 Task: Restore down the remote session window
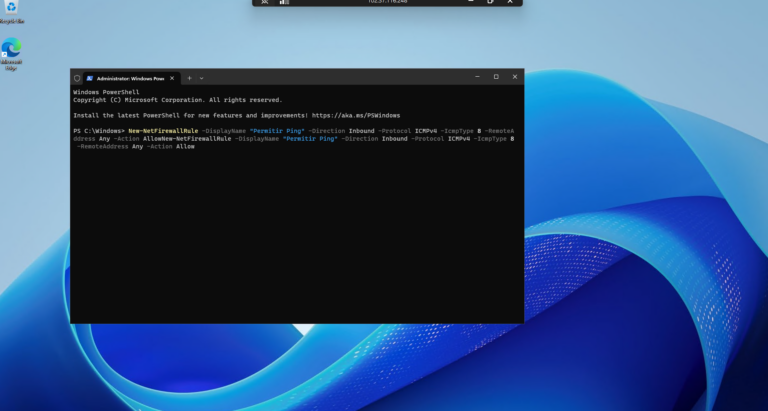(x=490, y=2)
